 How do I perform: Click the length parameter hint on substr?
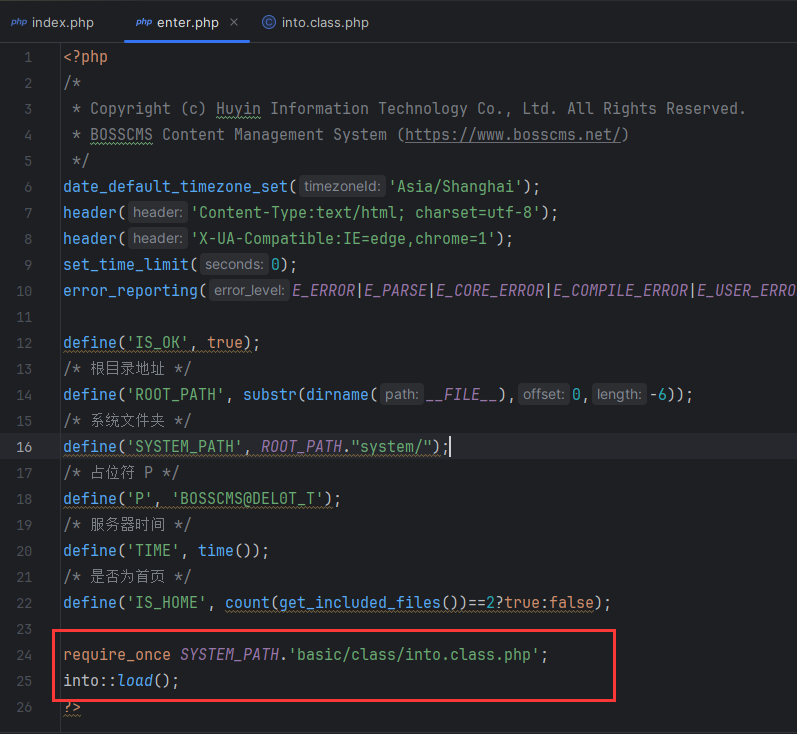point(618,394)
